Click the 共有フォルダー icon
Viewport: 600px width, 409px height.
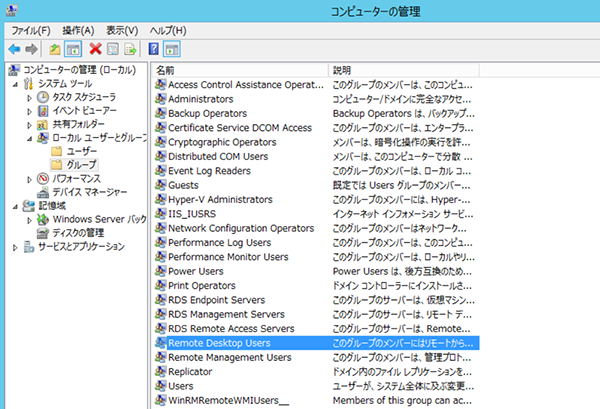point(43,124)
